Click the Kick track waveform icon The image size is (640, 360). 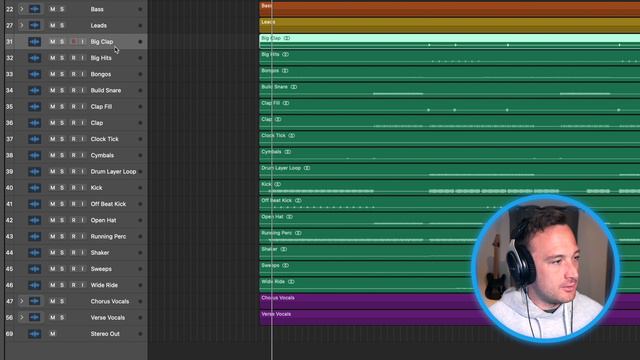[x=35, y=188]
